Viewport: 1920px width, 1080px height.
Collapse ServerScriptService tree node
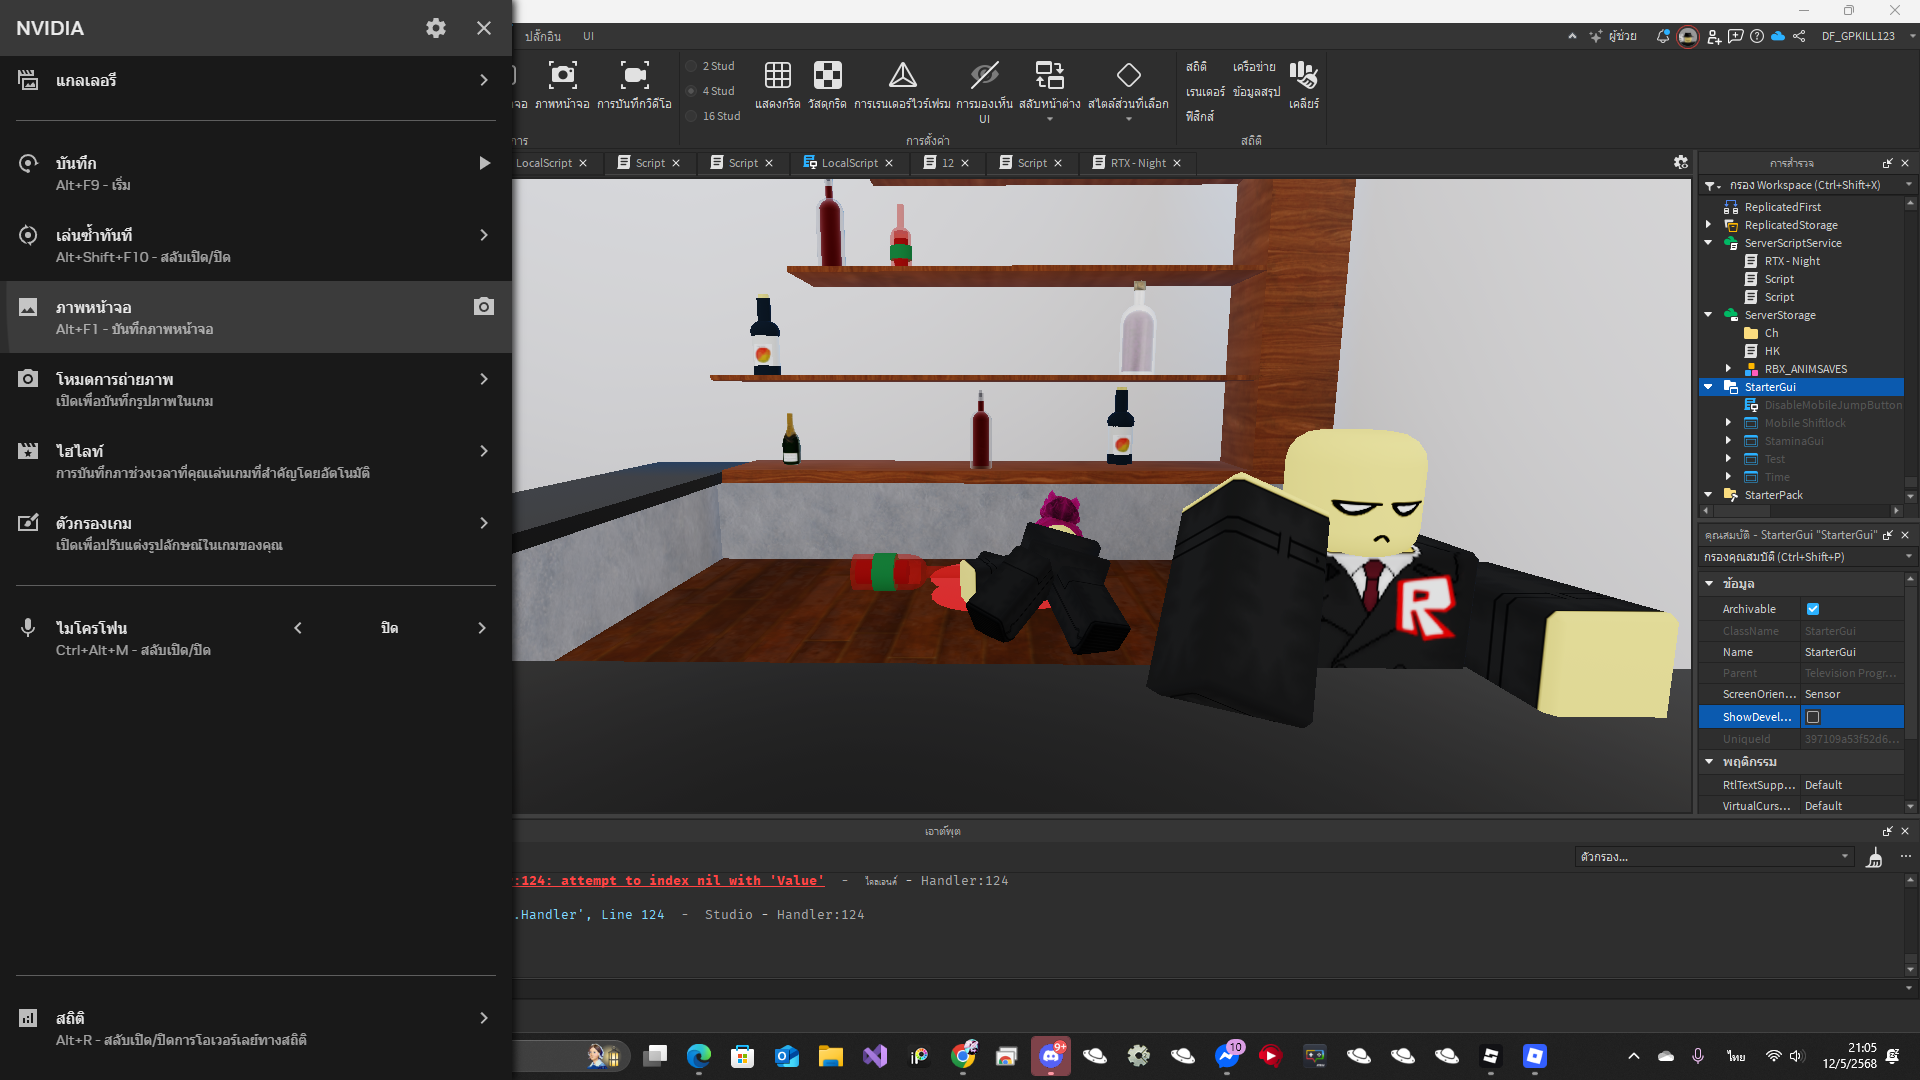pyautogui.click(x=1708, y=243)
